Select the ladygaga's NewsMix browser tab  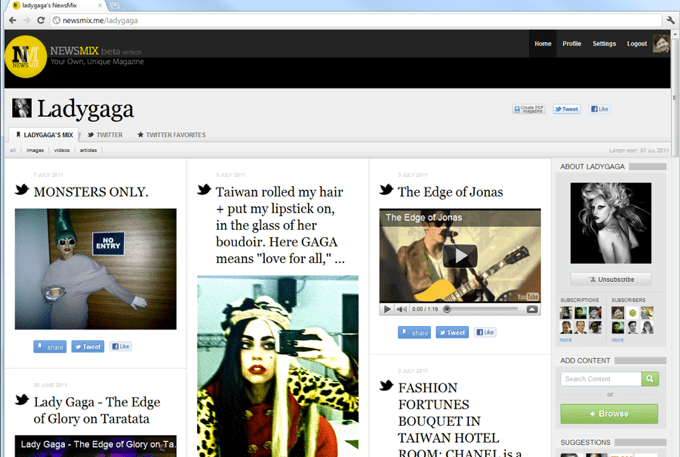click(57, 6)
